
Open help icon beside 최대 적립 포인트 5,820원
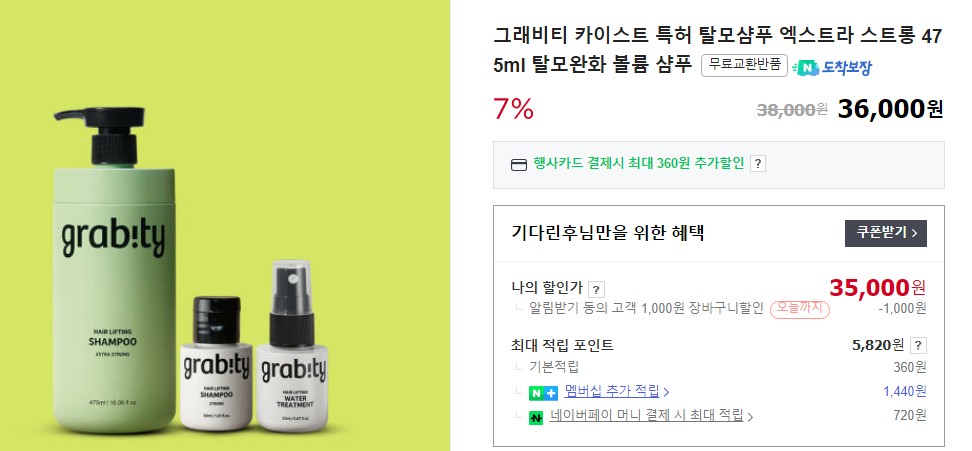pyautogui.click(x=919, y=346)
